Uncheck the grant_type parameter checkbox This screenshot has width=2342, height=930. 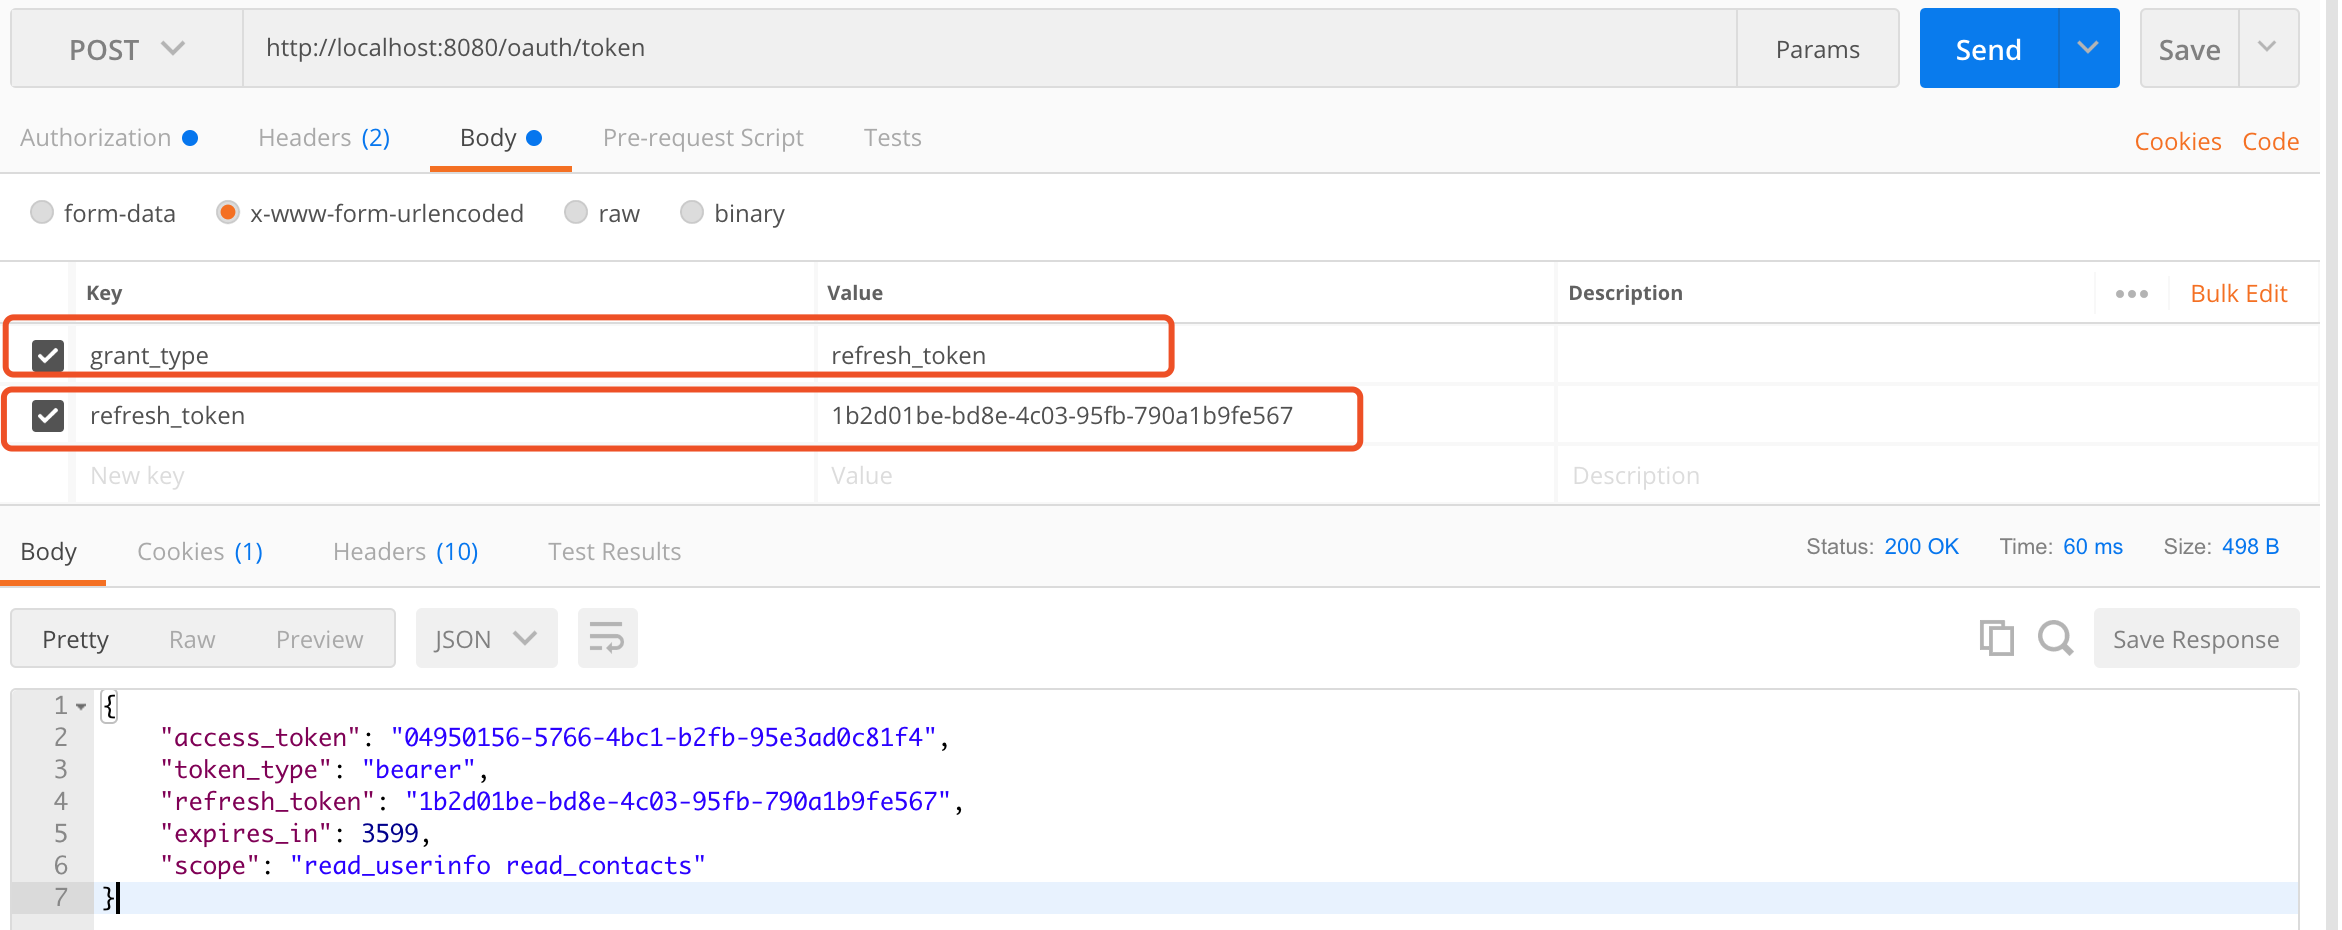(48, 355)
